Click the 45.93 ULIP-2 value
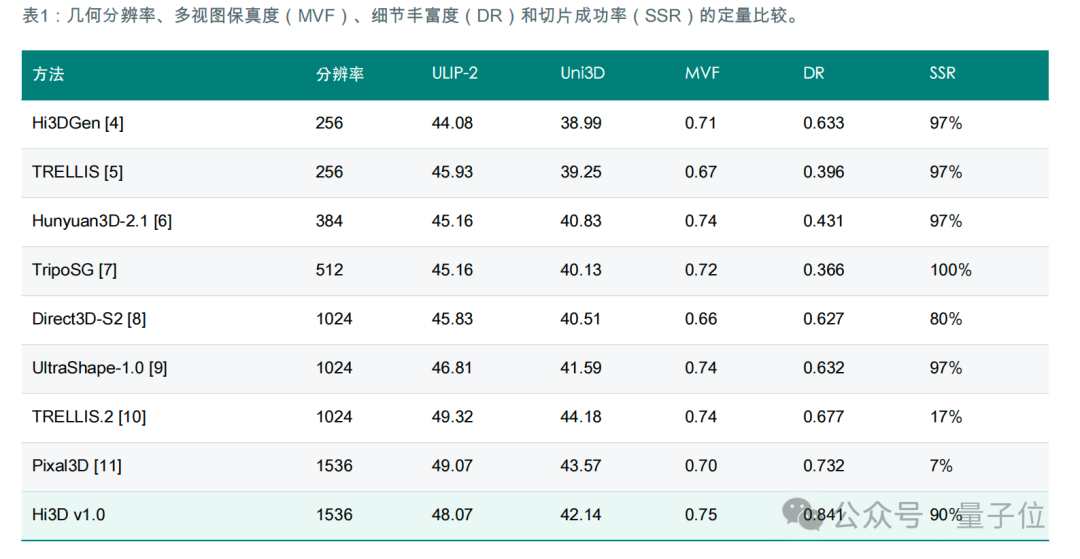This screenshot has height=559, width=1080. [452, 172]
